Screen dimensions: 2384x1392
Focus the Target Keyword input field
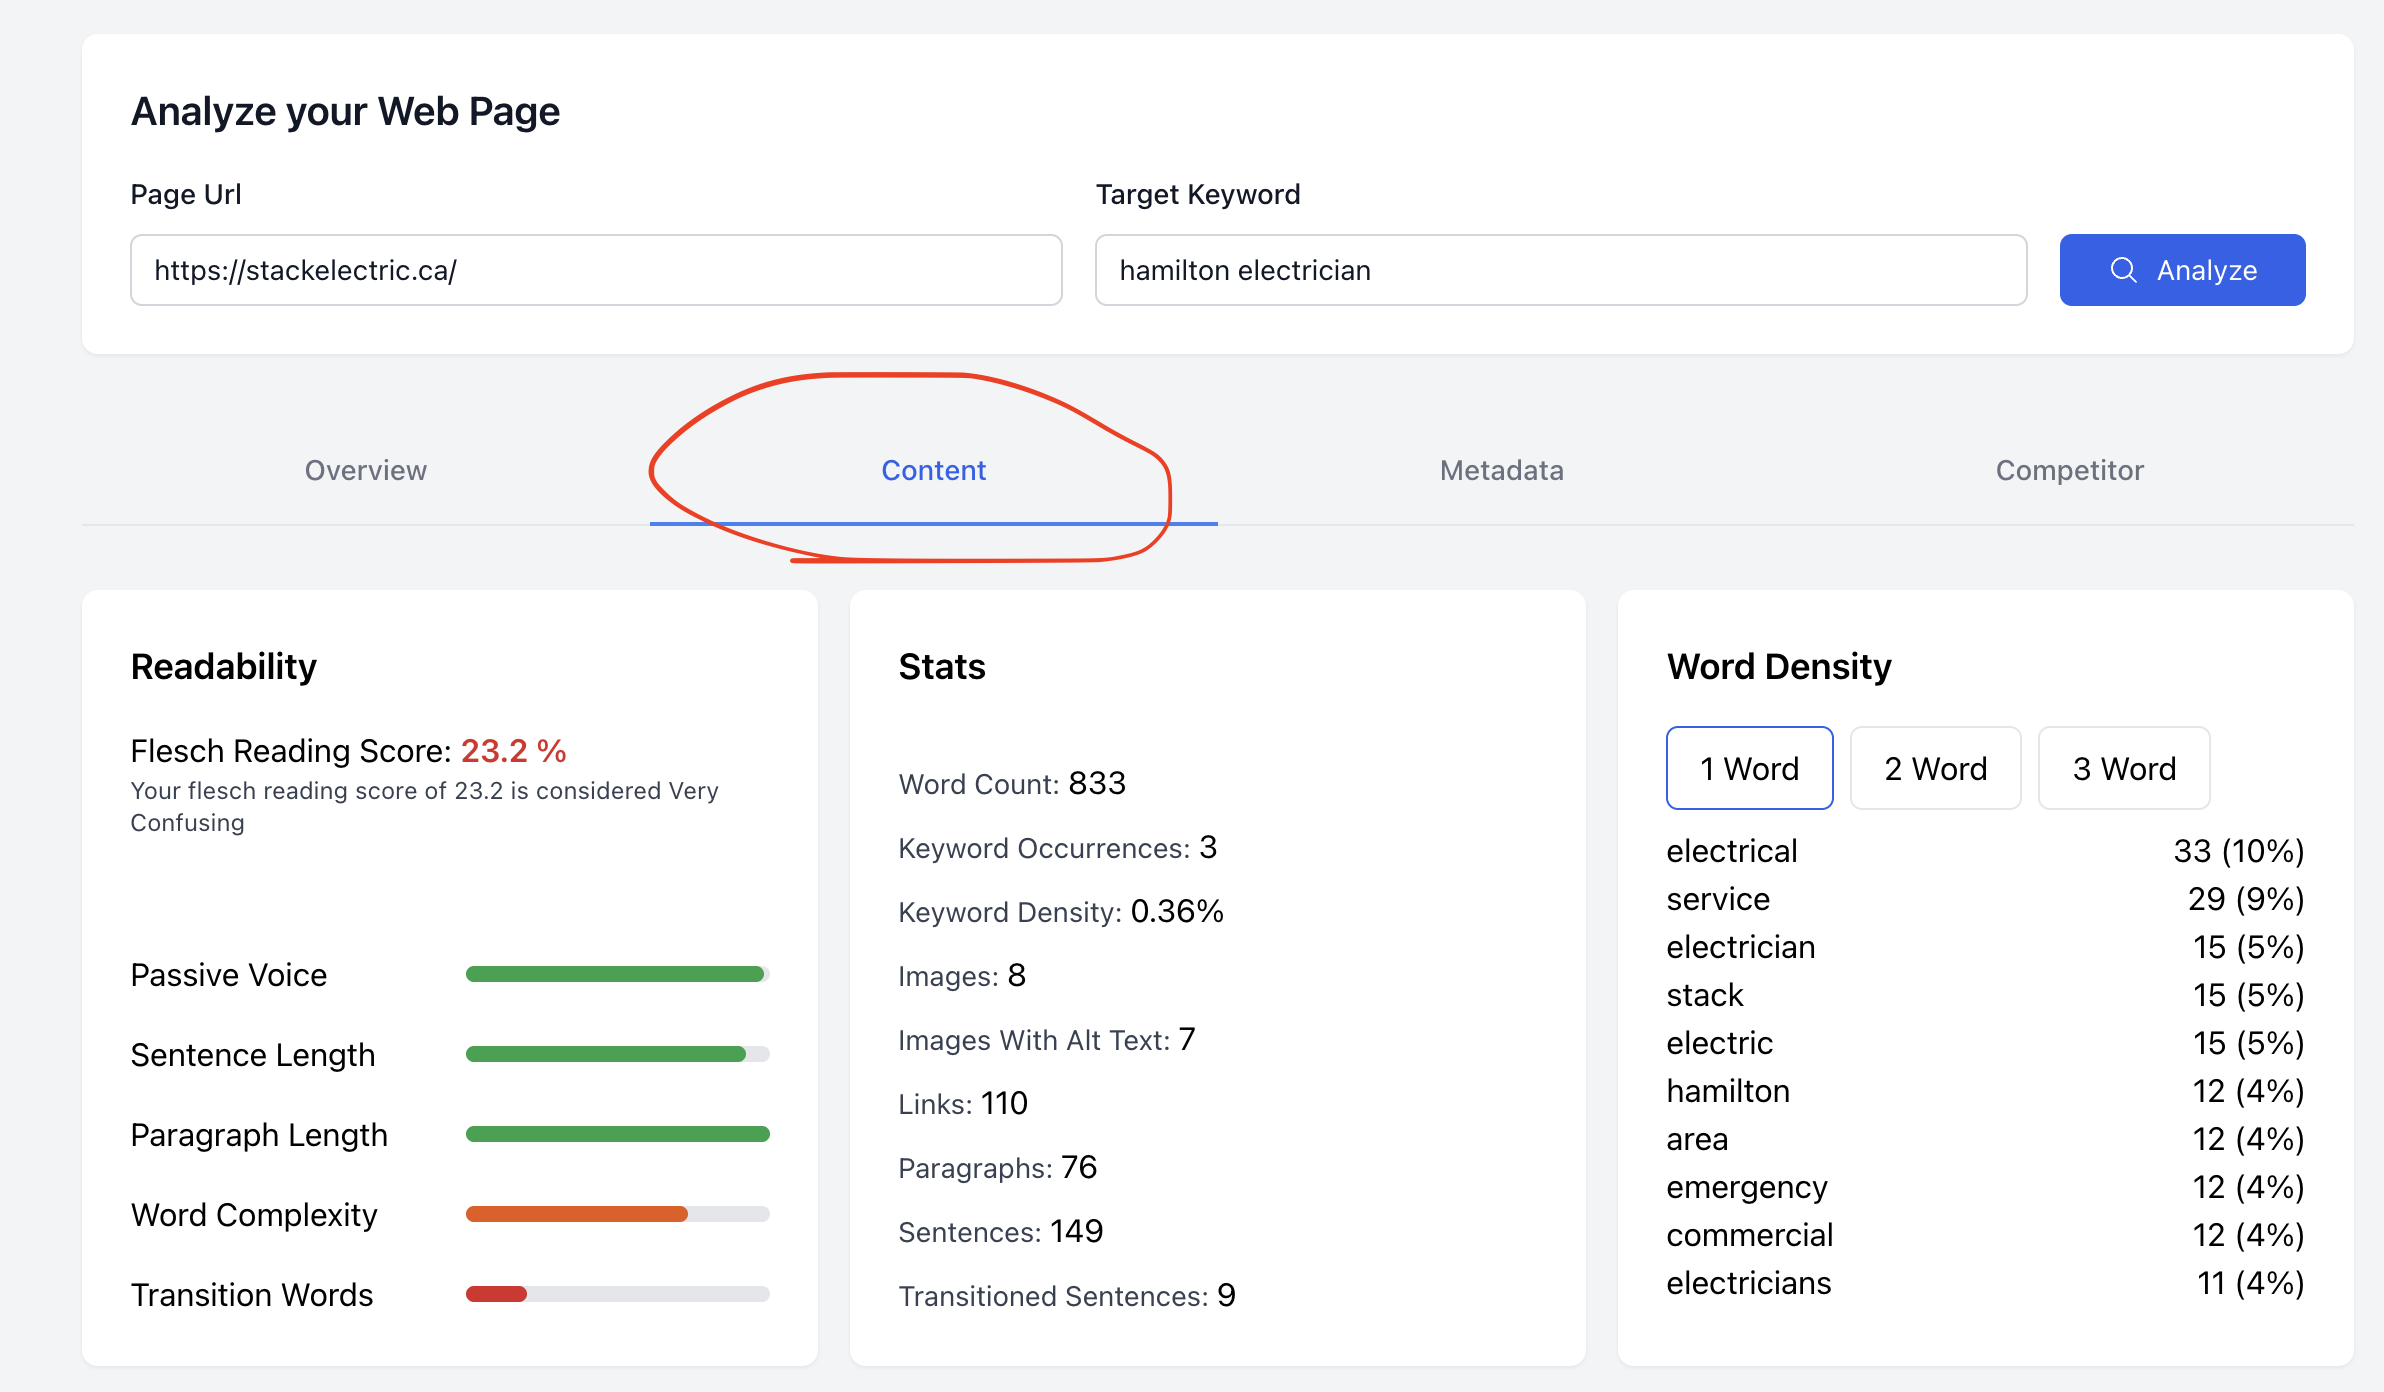coord(1561,270)
